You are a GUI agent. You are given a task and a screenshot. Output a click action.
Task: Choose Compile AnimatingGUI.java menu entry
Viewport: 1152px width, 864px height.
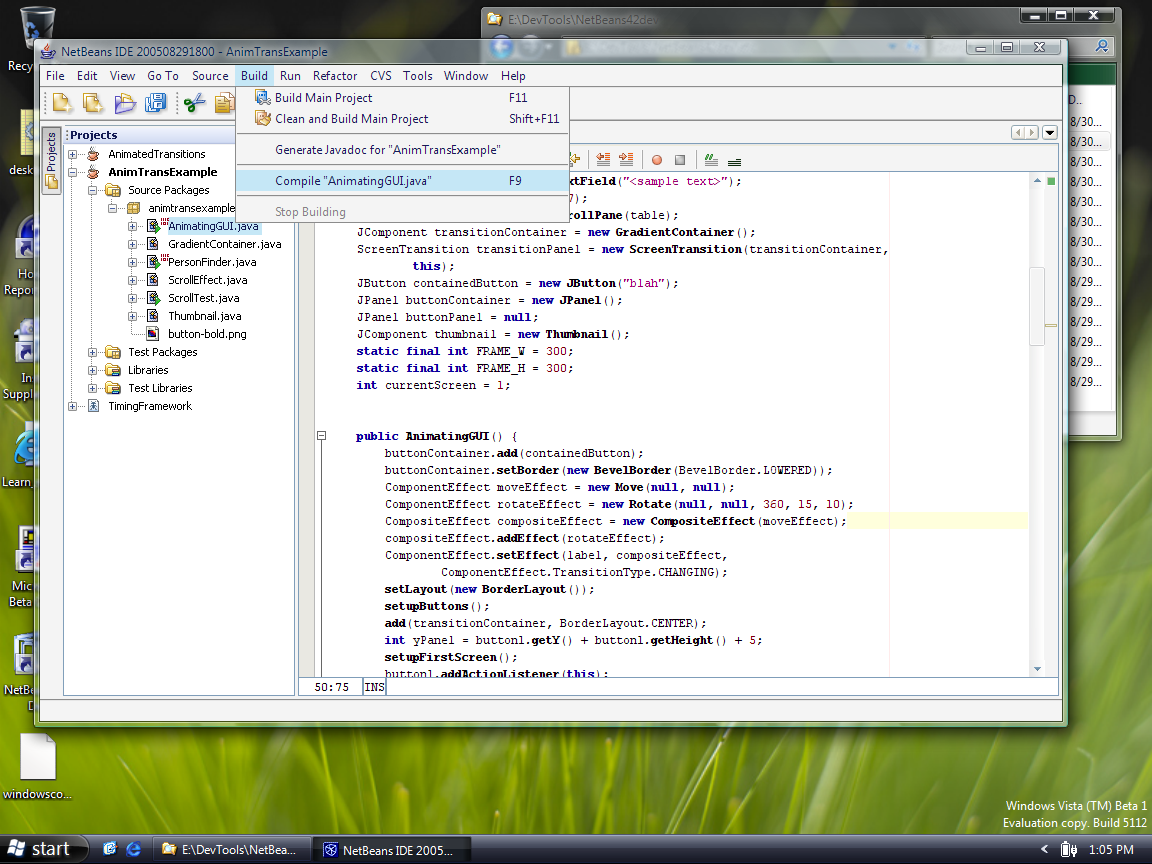pos(403,181)
